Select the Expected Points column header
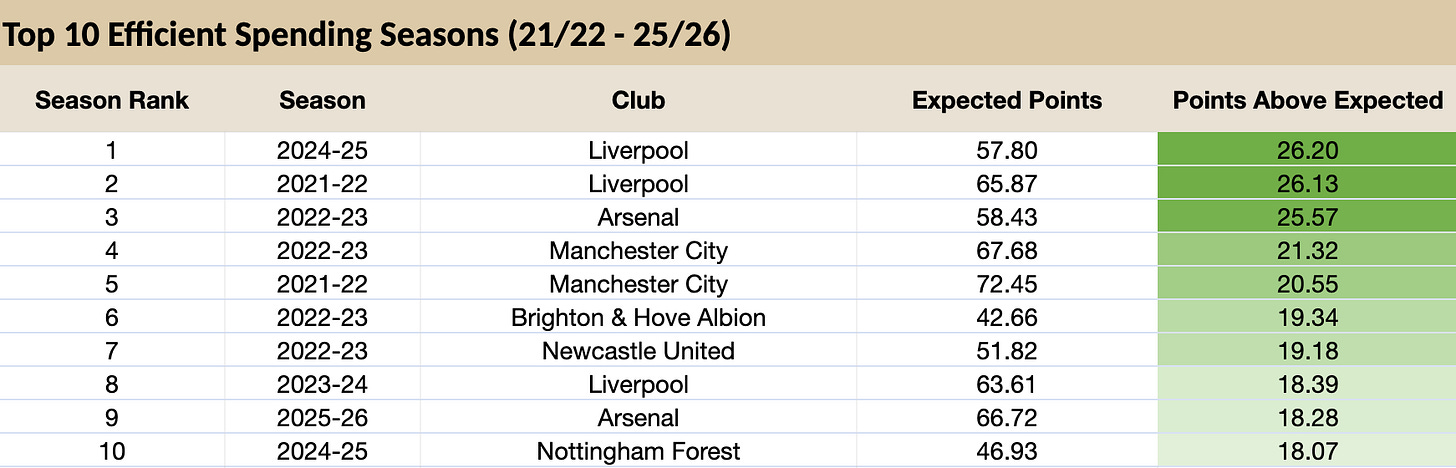This screenshot has height=468, width=1456. click(1007, 100)
